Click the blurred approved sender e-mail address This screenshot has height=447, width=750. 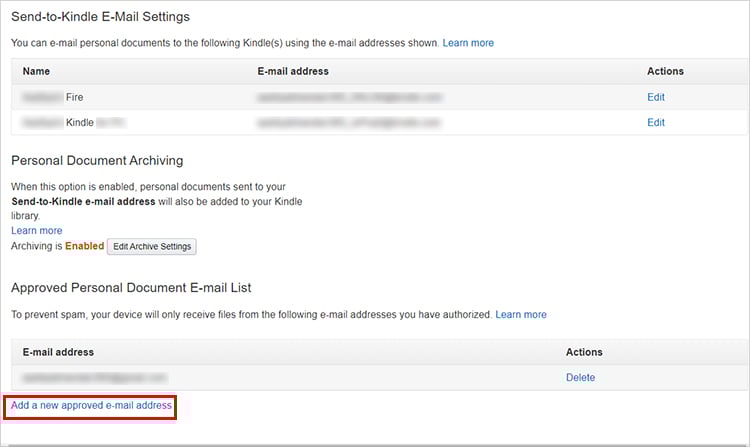tap(94, 377)
